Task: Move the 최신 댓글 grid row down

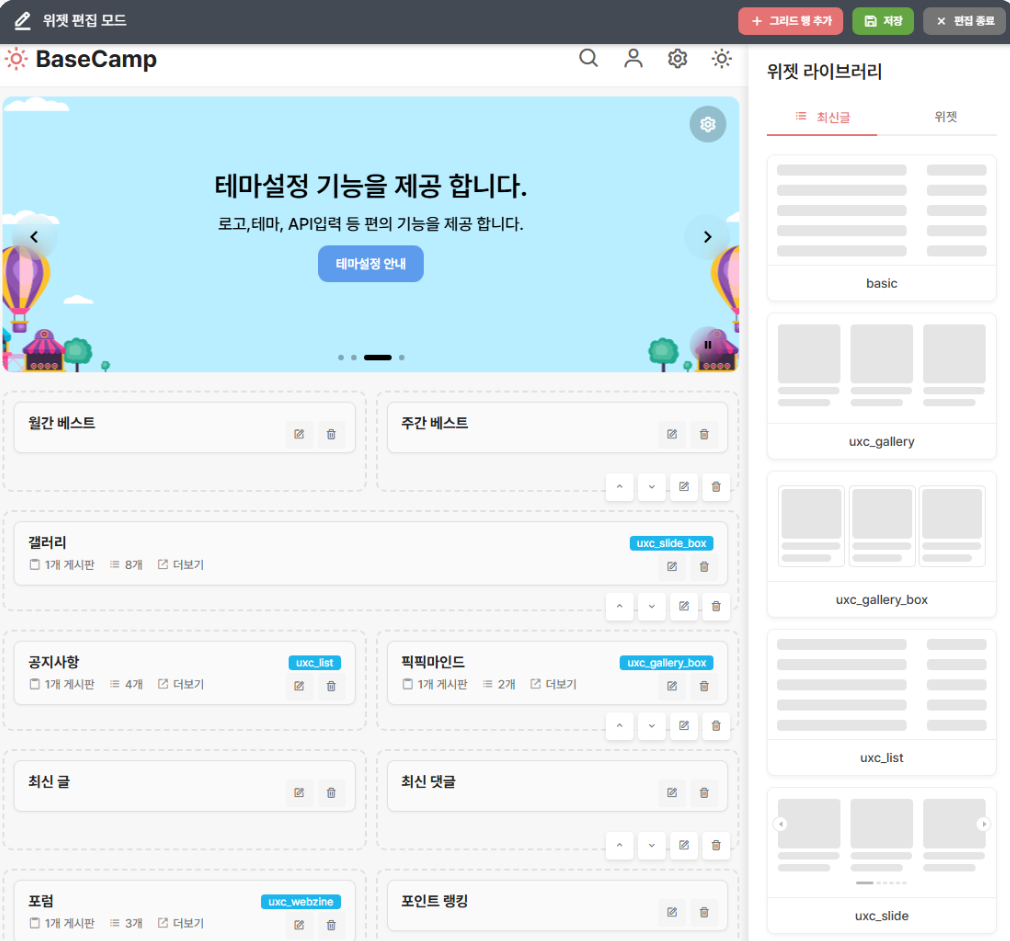Action: point(651,846)
